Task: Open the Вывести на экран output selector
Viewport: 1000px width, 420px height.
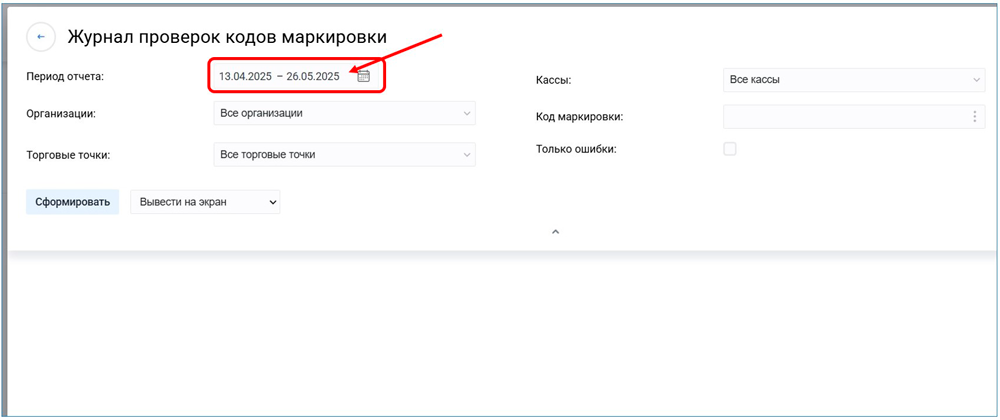Action: click(205, 202)
